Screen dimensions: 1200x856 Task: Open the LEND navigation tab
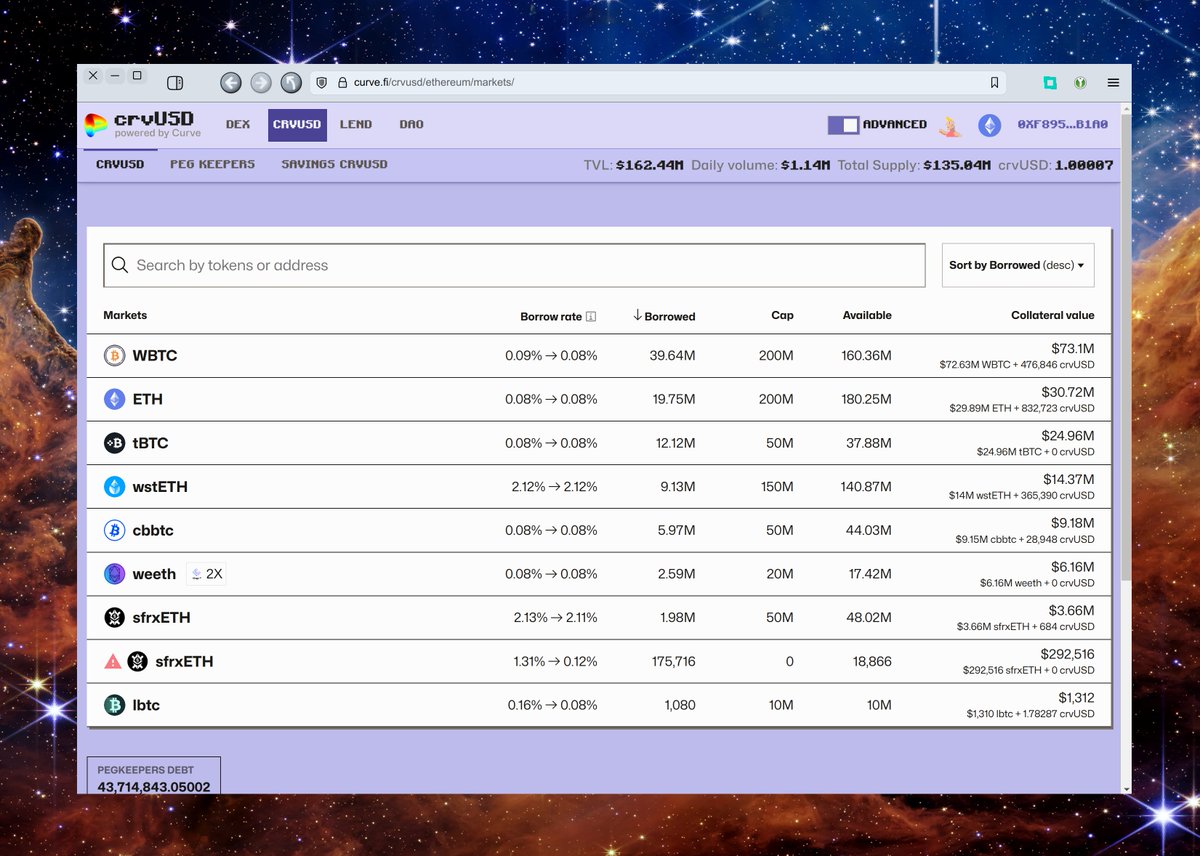pyautogui.click(x=356, y=125)
